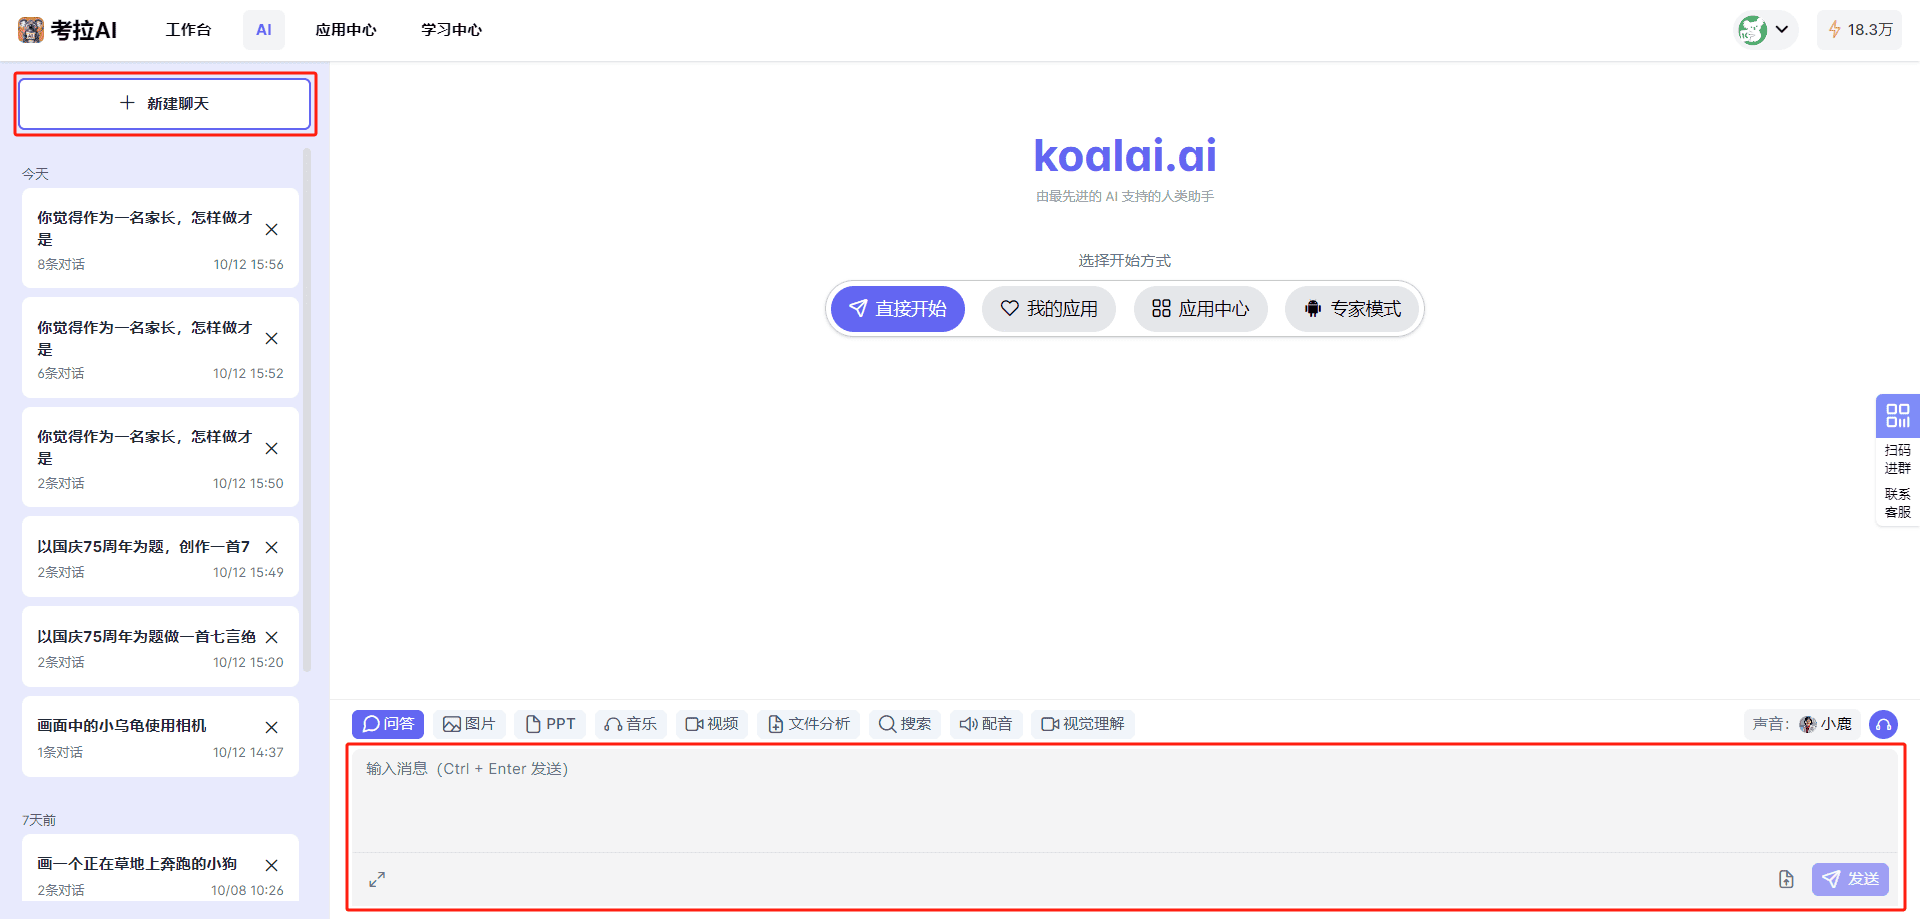Click the chat history sidebar scrollbar
Viewport: 1920px width, 919px height.
(307, 410)
